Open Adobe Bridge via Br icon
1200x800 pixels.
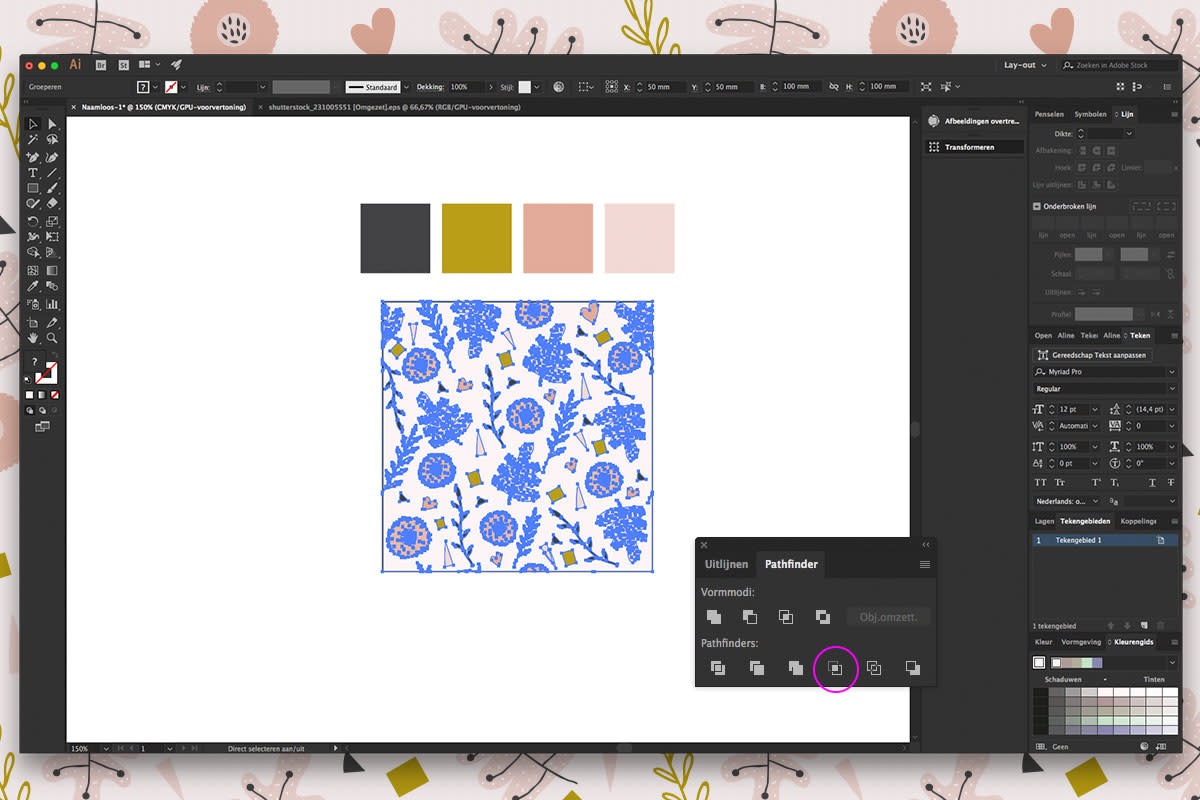pyautogui.click(x=100, y=64)
